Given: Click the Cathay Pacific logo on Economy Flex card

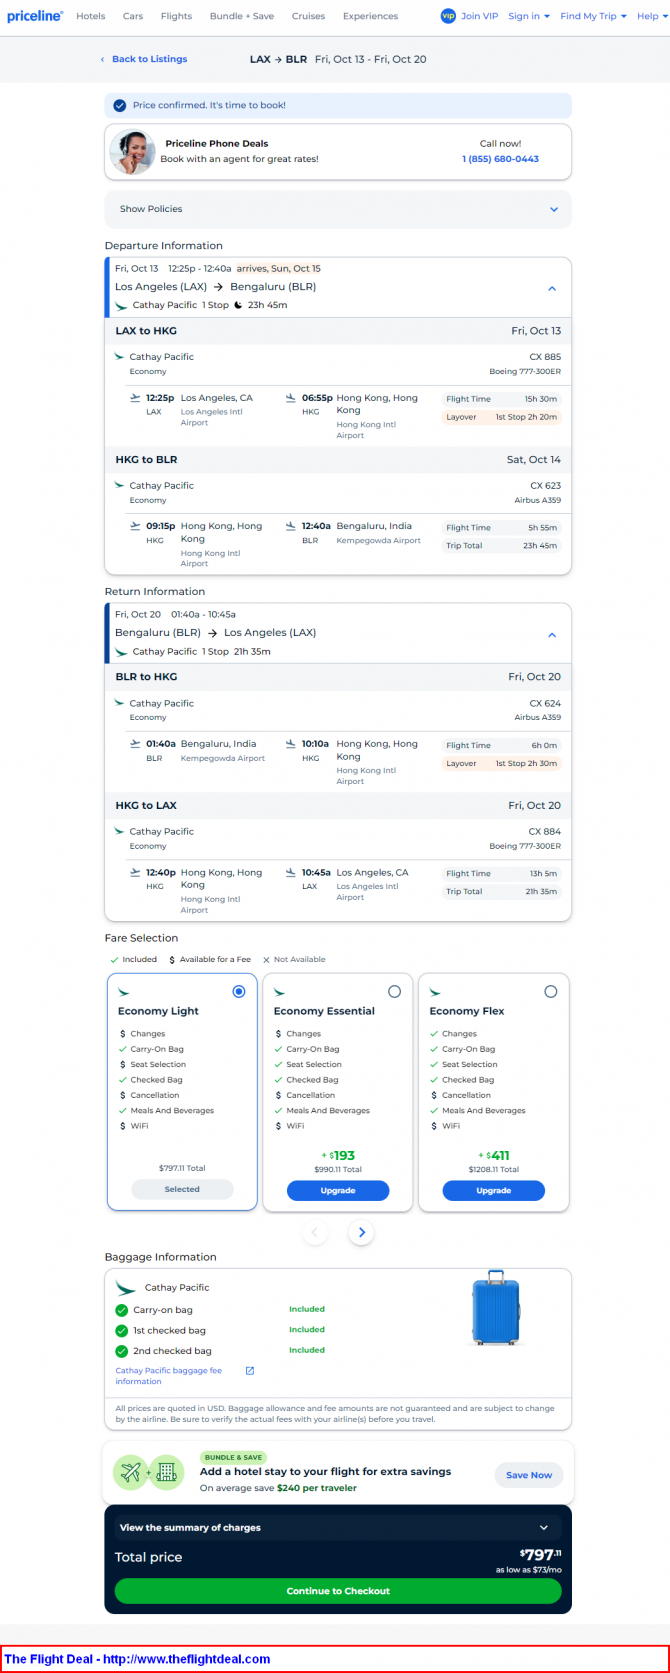Looking at the screenshot, I should pyautogui.click(x=435, y=993).
